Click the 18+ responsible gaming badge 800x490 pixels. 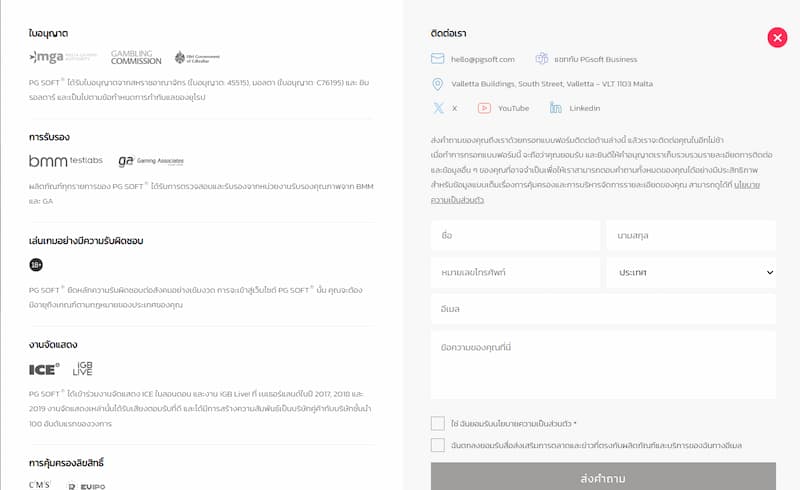click(x=36, y=264)
